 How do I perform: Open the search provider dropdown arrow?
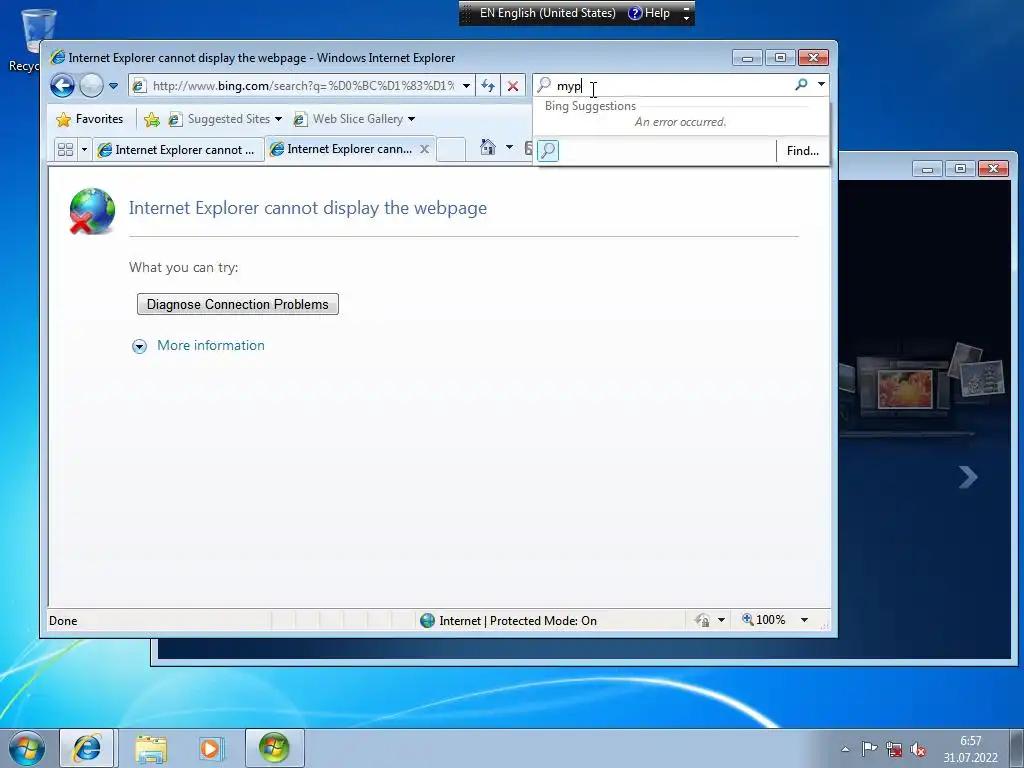coord(822,85)
